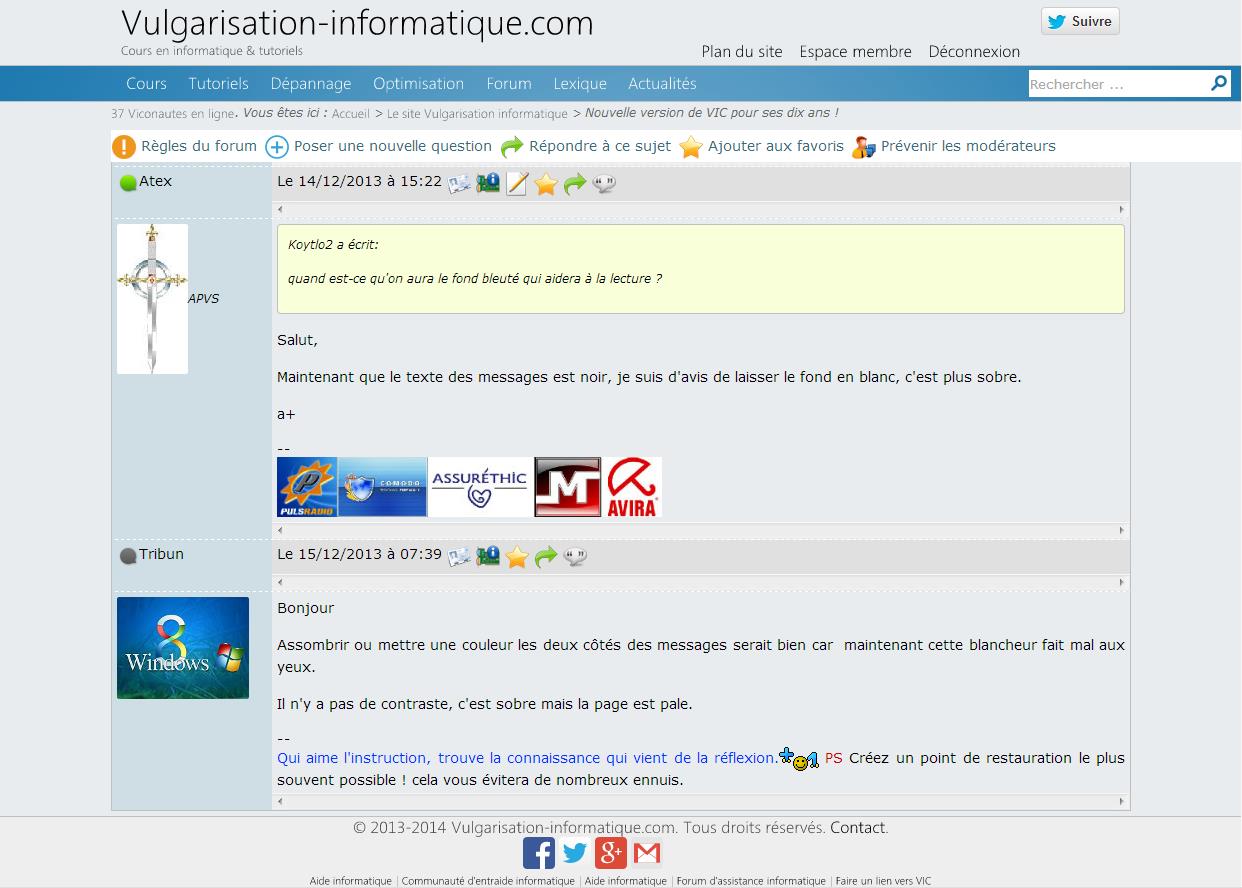Click Répondre à ce sujet link
Image resolution: width=1242 pixels, height=888 pixels.
[x=600, y=146]
